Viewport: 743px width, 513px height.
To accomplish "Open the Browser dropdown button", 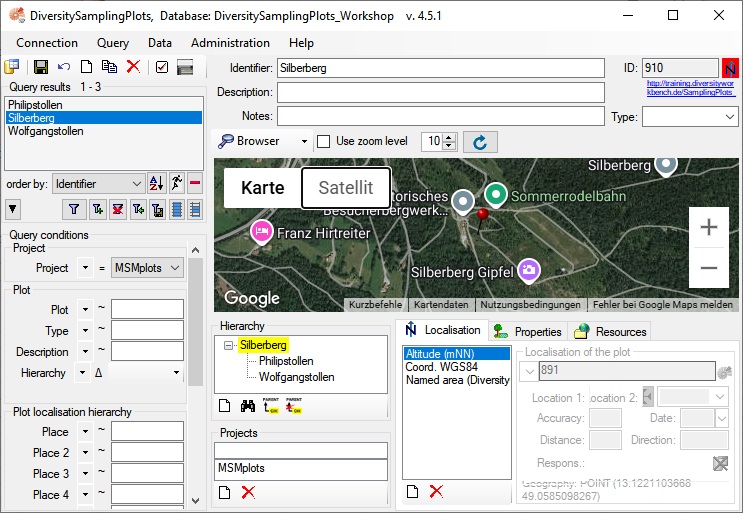I will point(305,142).
